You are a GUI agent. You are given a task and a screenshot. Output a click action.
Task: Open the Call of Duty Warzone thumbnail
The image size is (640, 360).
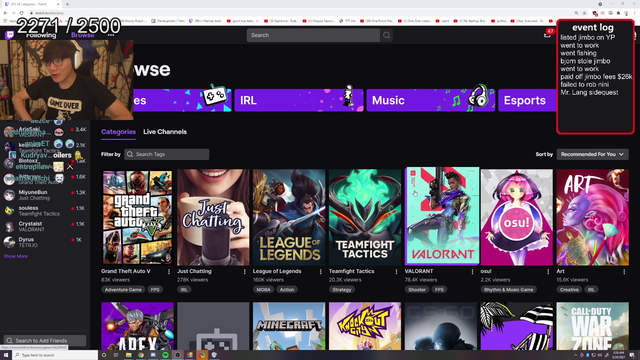pyautogui.click(x=593, y=326)
